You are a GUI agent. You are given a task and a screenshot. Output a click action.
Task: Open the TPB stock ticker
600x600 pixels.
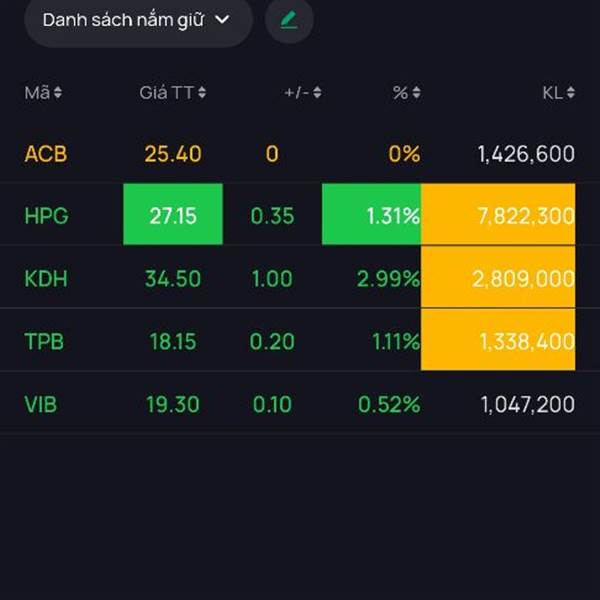44,341
